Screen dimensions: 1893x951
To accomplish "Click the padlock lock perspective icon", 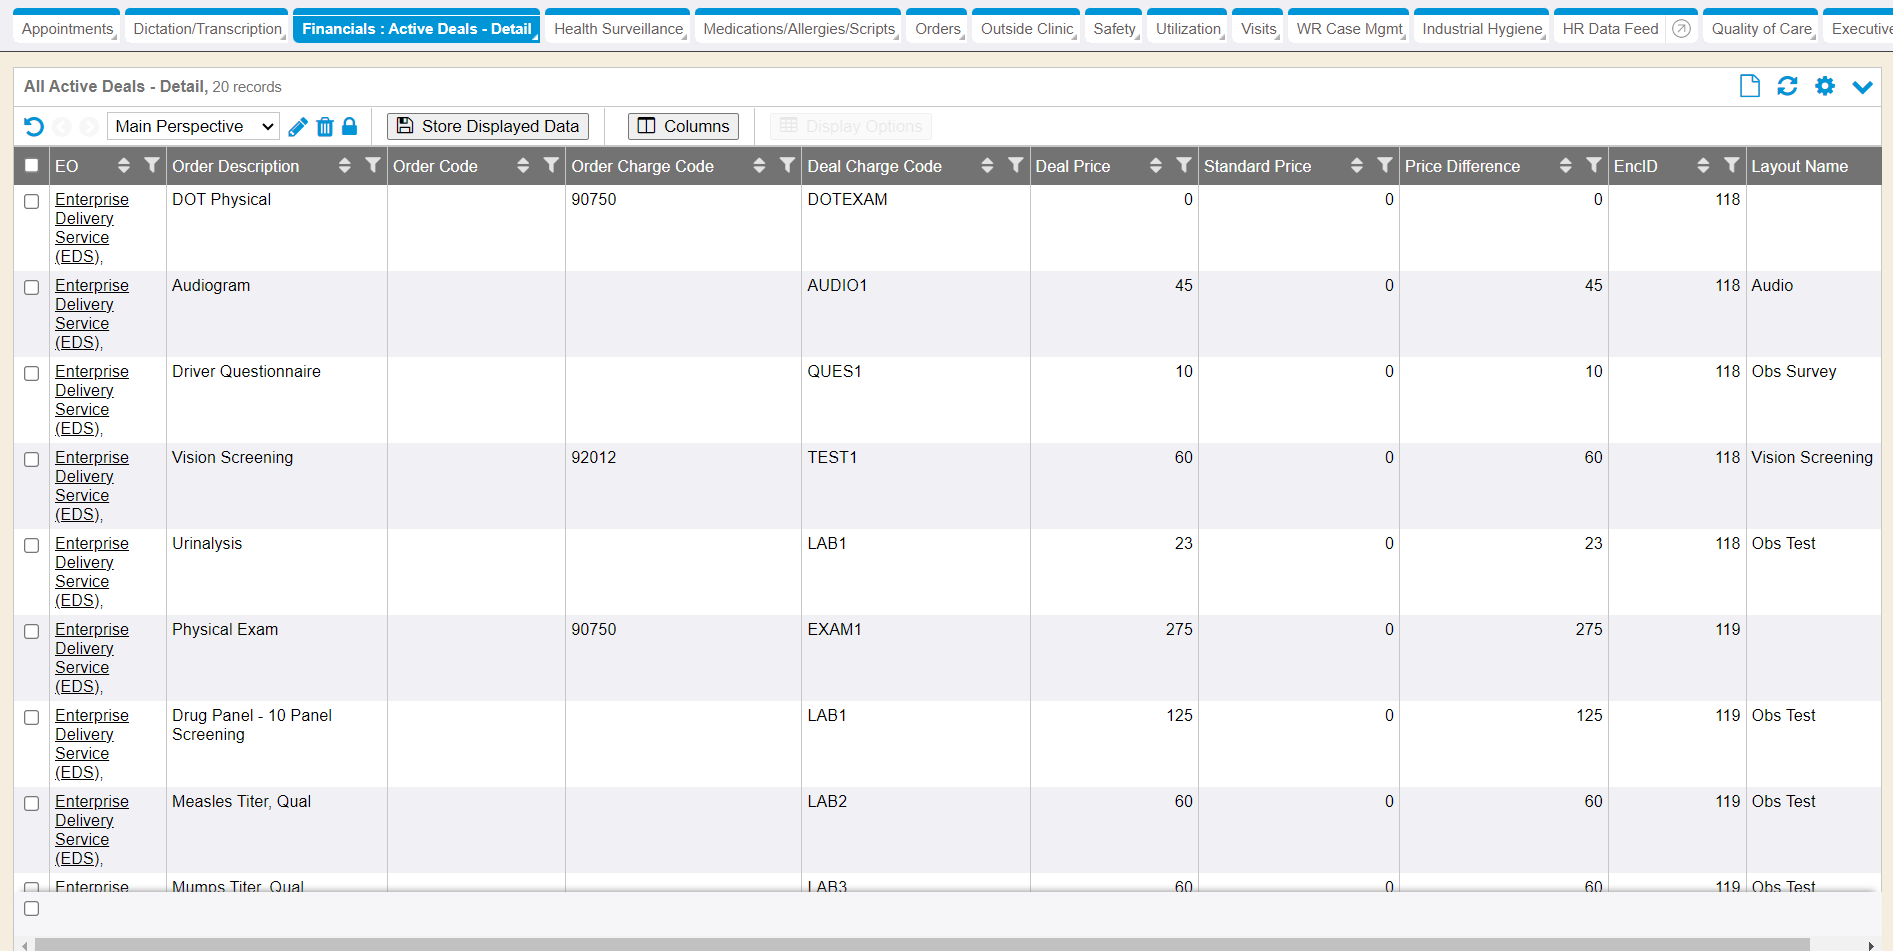I will point(349,127).
